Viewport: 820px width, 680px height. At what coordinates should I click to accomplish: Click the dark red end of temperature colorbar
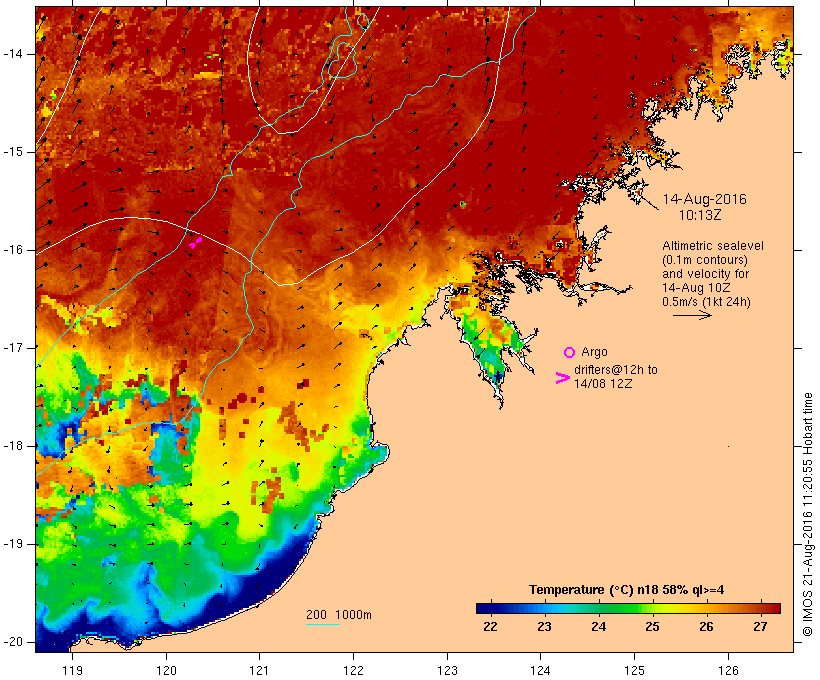(x=775, y=608)
